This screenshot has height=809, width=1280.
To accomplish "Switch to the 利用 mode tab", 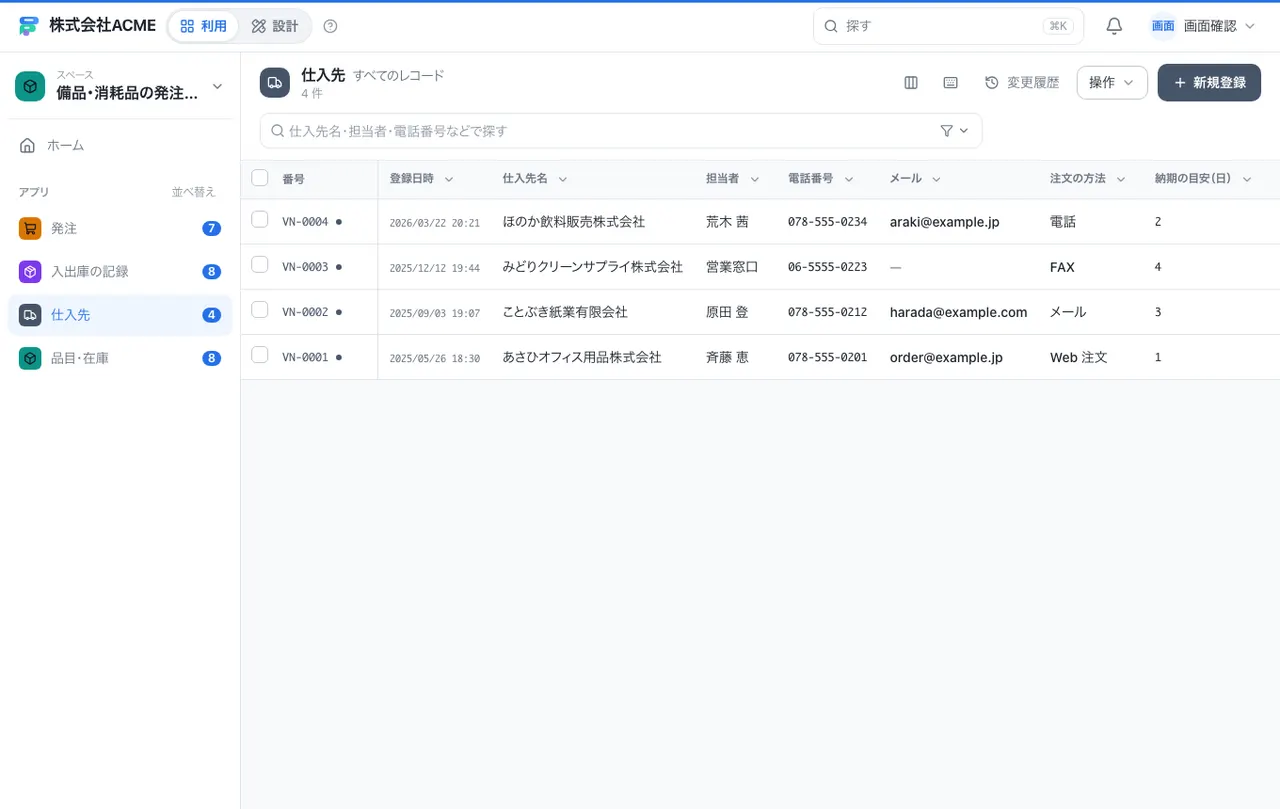I will pos(204,26).
